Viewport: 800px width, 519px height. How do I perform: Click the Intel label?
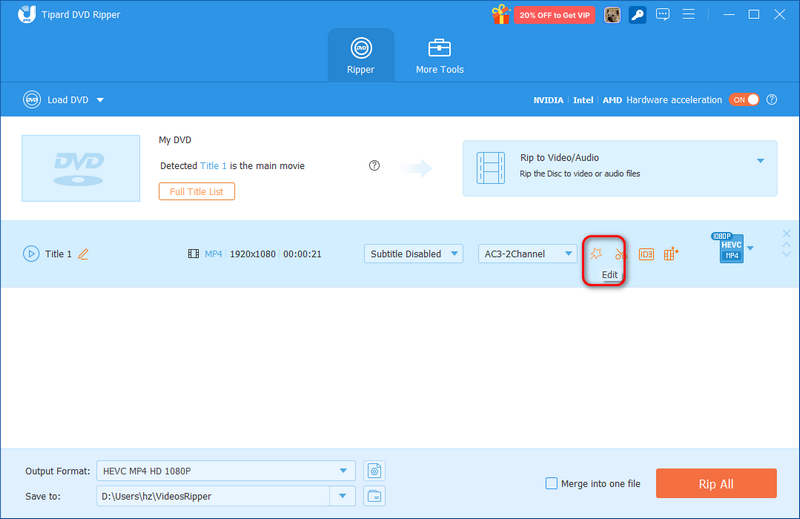(x=583, y=100)
